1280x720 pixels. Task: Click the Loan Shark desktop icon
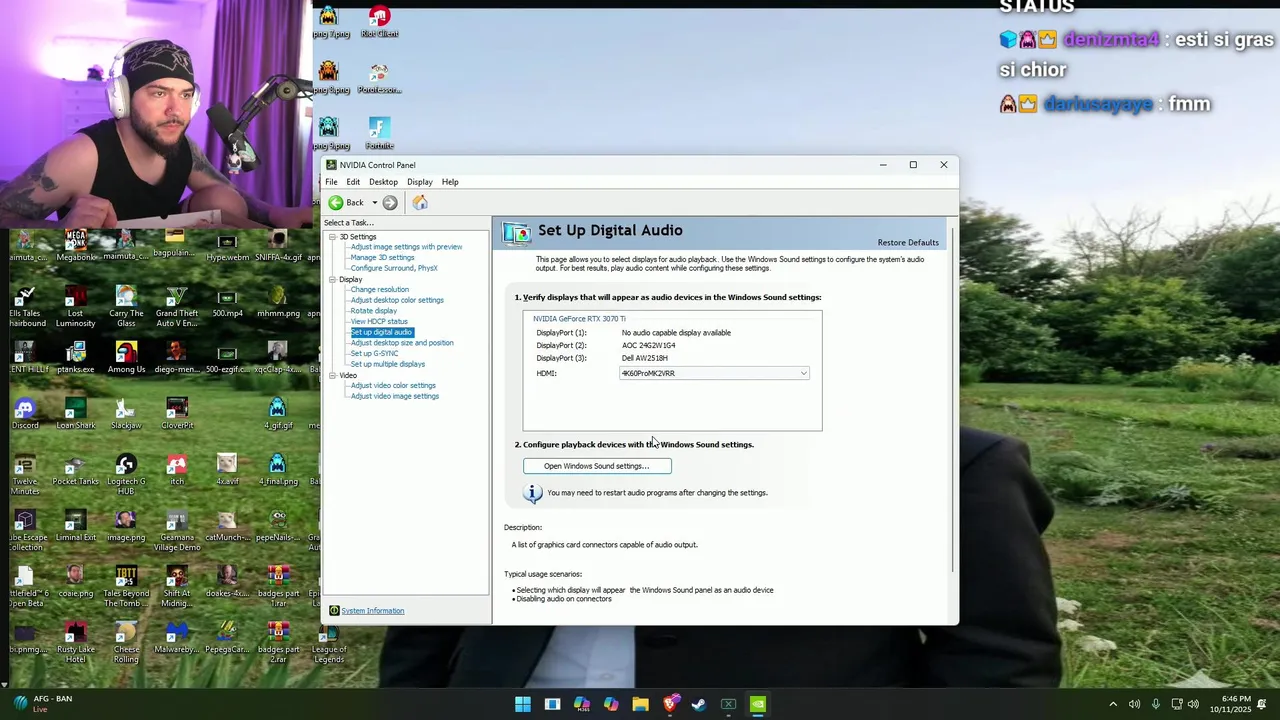coord(76,414)
